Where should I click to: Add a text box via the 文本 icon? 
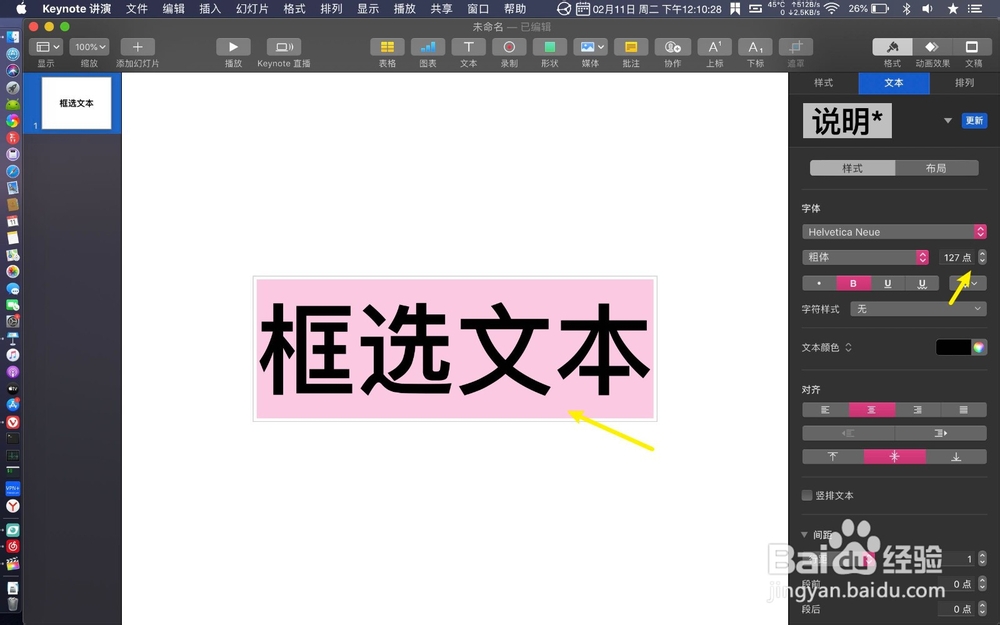pos(468,47)
